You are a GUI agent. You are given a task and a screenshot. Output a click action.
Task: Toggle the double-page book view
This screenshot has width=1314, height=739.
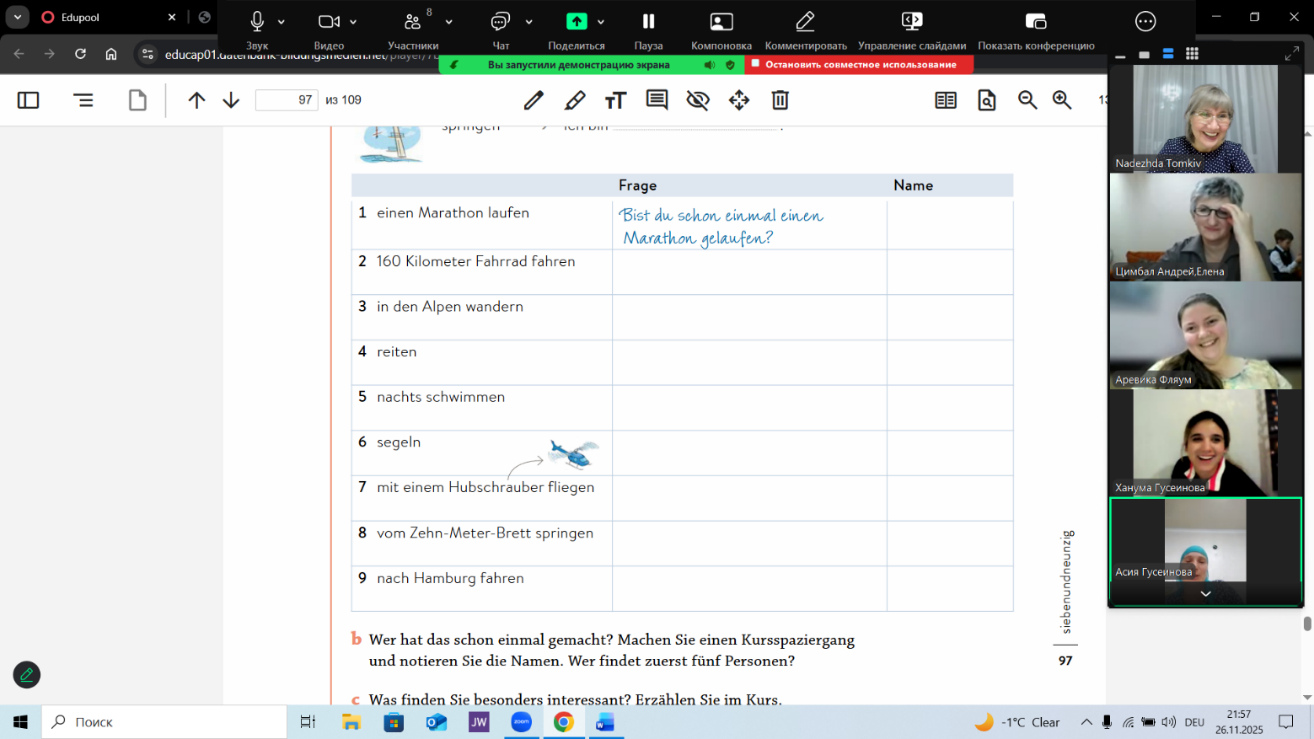pos(945,100)
